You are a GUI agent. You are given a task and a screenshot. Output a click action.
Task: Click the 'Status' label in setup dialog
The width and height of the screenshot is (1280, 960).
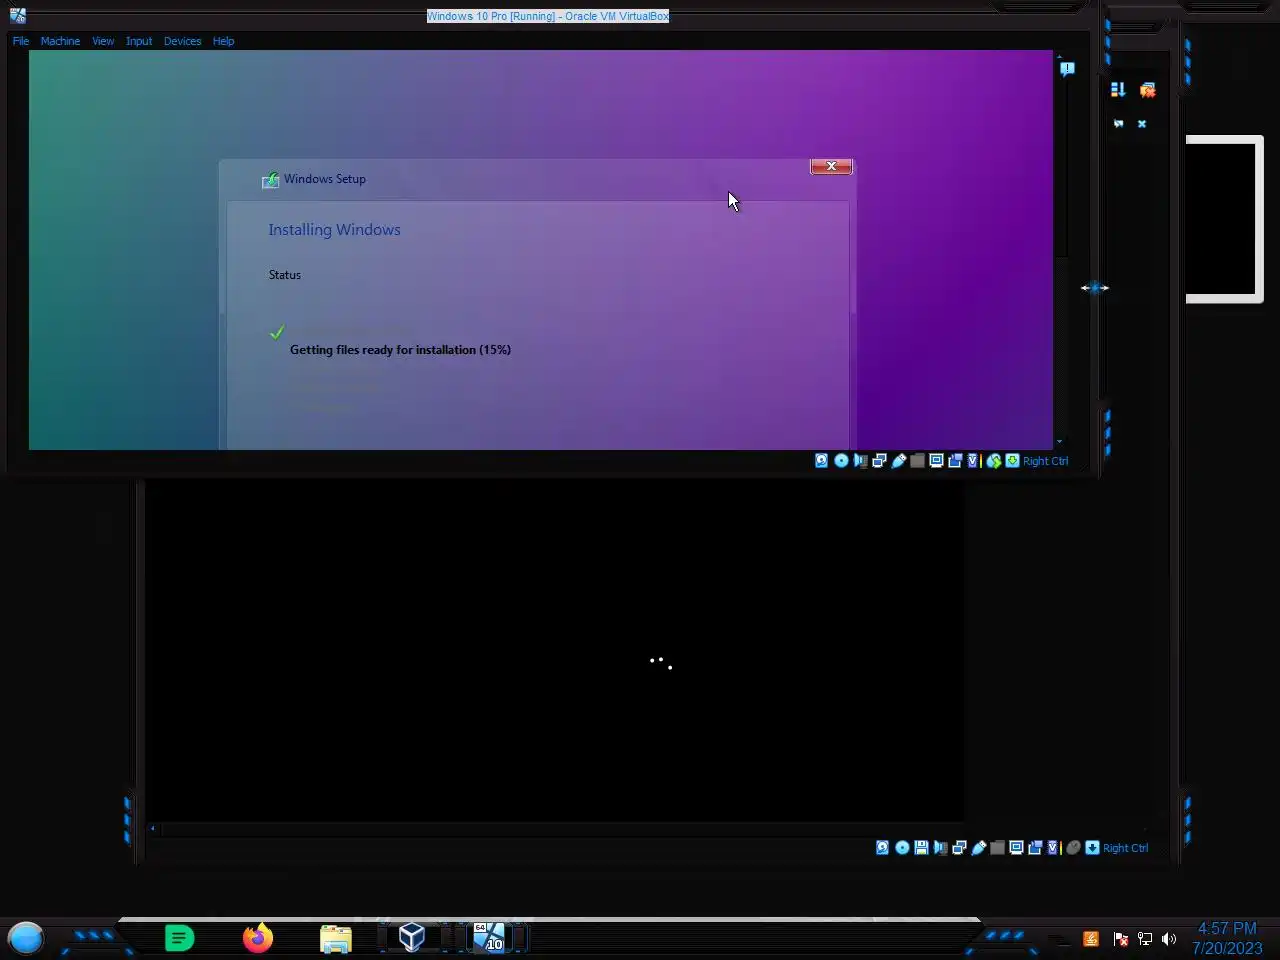click(285, 275)
